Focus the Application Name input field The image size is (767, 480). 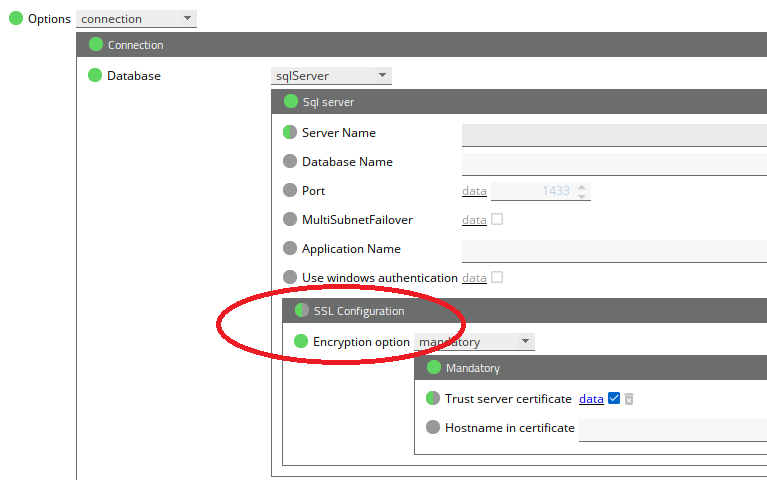tap(614, 251)
